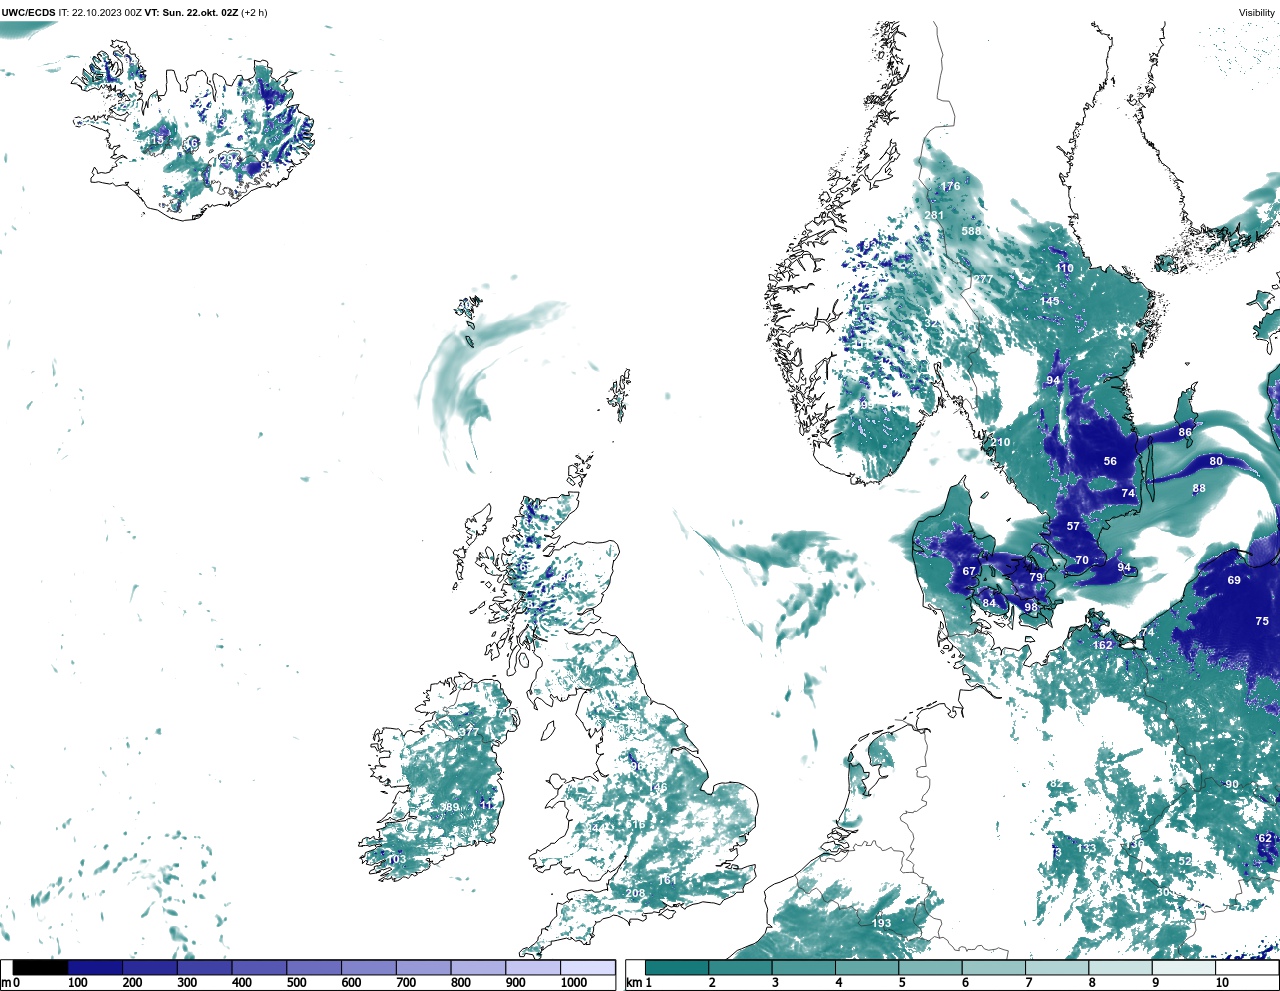Click the '84' visibility value
The image size is (1280, 991).
(x=989, y=603)
